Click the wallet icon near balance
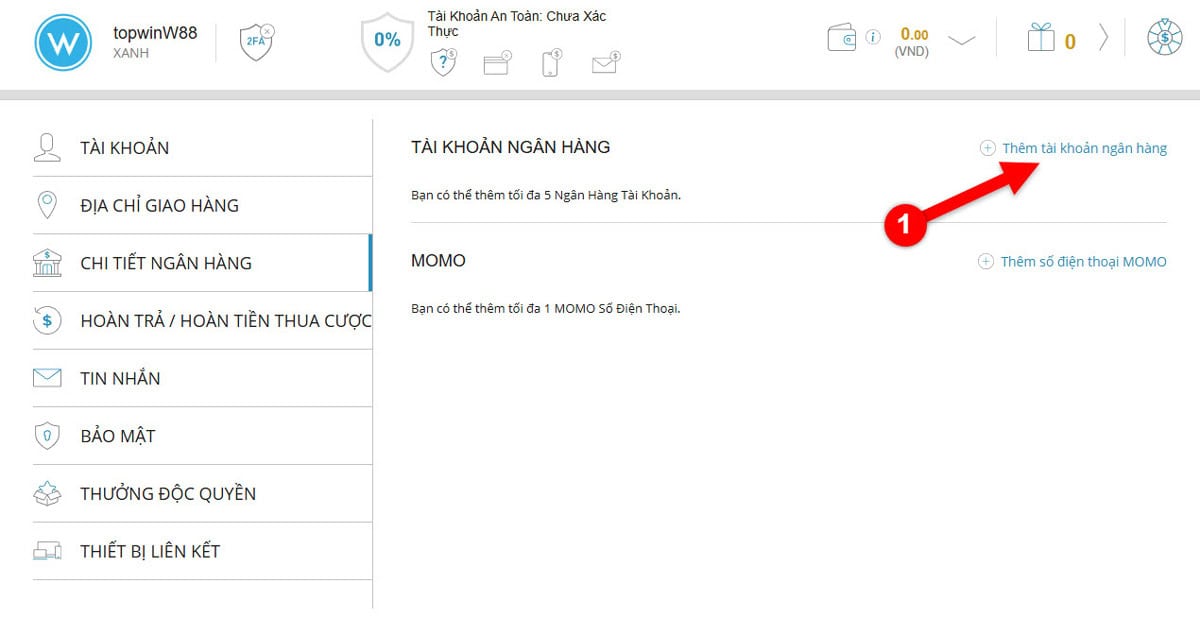The height and width of the screenshot is (635, 1200). pyautogui.click(x=843, y=38)
